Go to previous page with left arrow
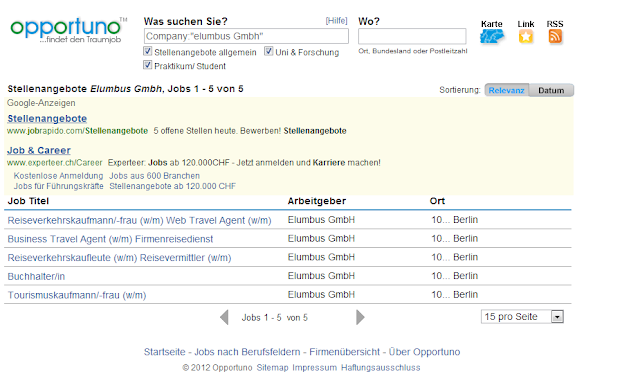Screen dimensions: 640x383 [x=224, y=317]
